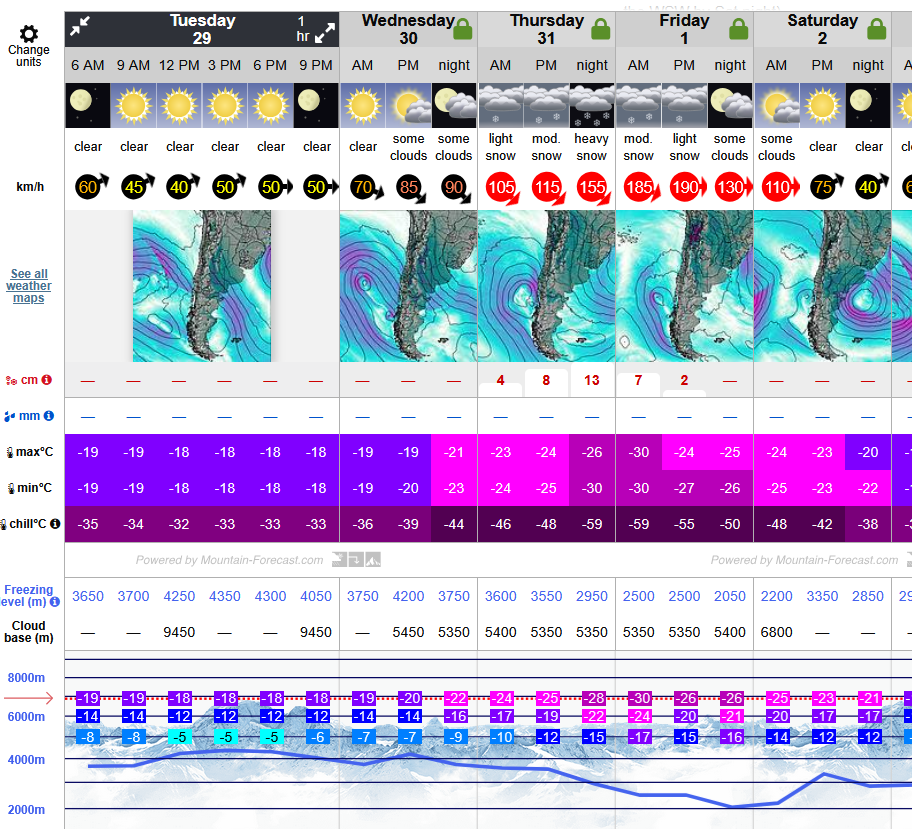Click Wednesday PM some clouds icon
The height and width of the screenshot is (829, 912).
[408, 105]
